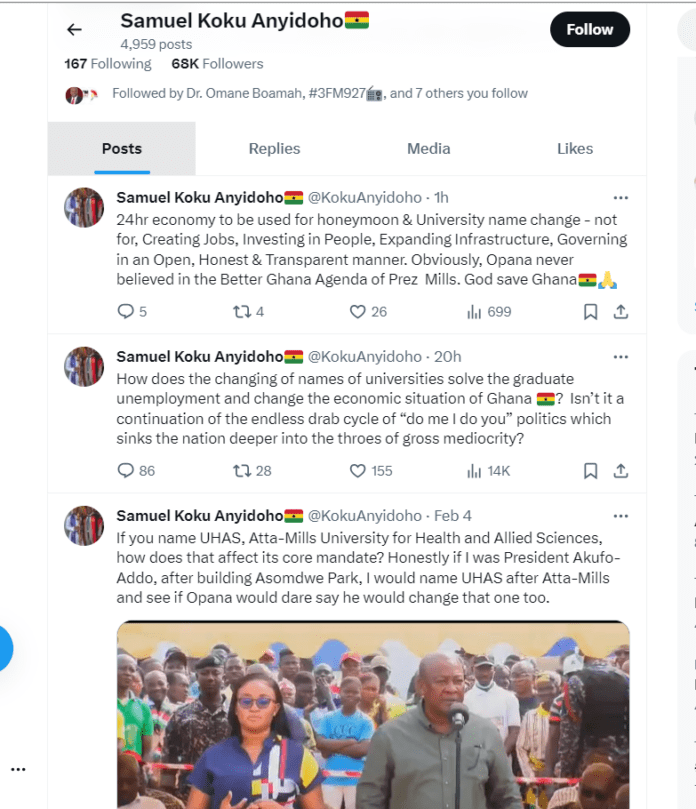Image resolution: width=696 pixels, height=809 pixels.
Task: Share the graduate unemployment post
Action: [620, 470]
